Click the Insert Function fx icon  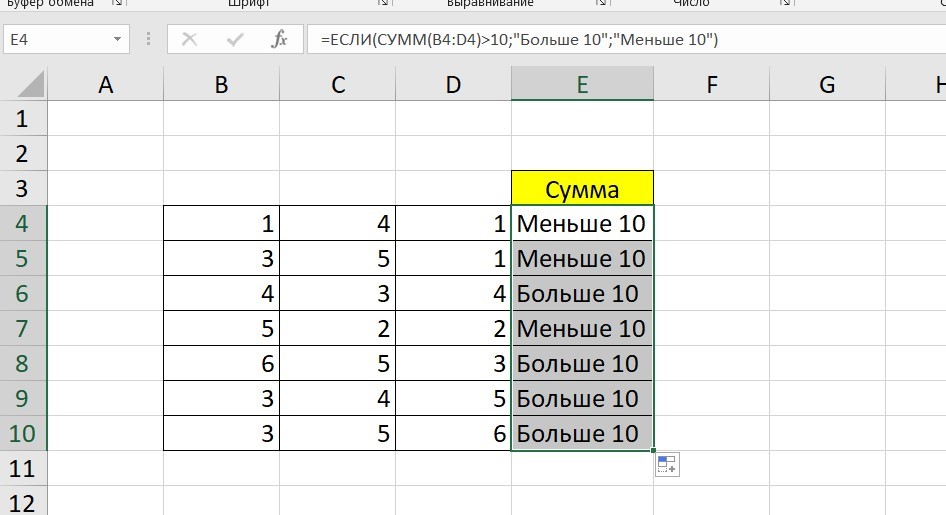pyautogui.click(x=280, y=40)
